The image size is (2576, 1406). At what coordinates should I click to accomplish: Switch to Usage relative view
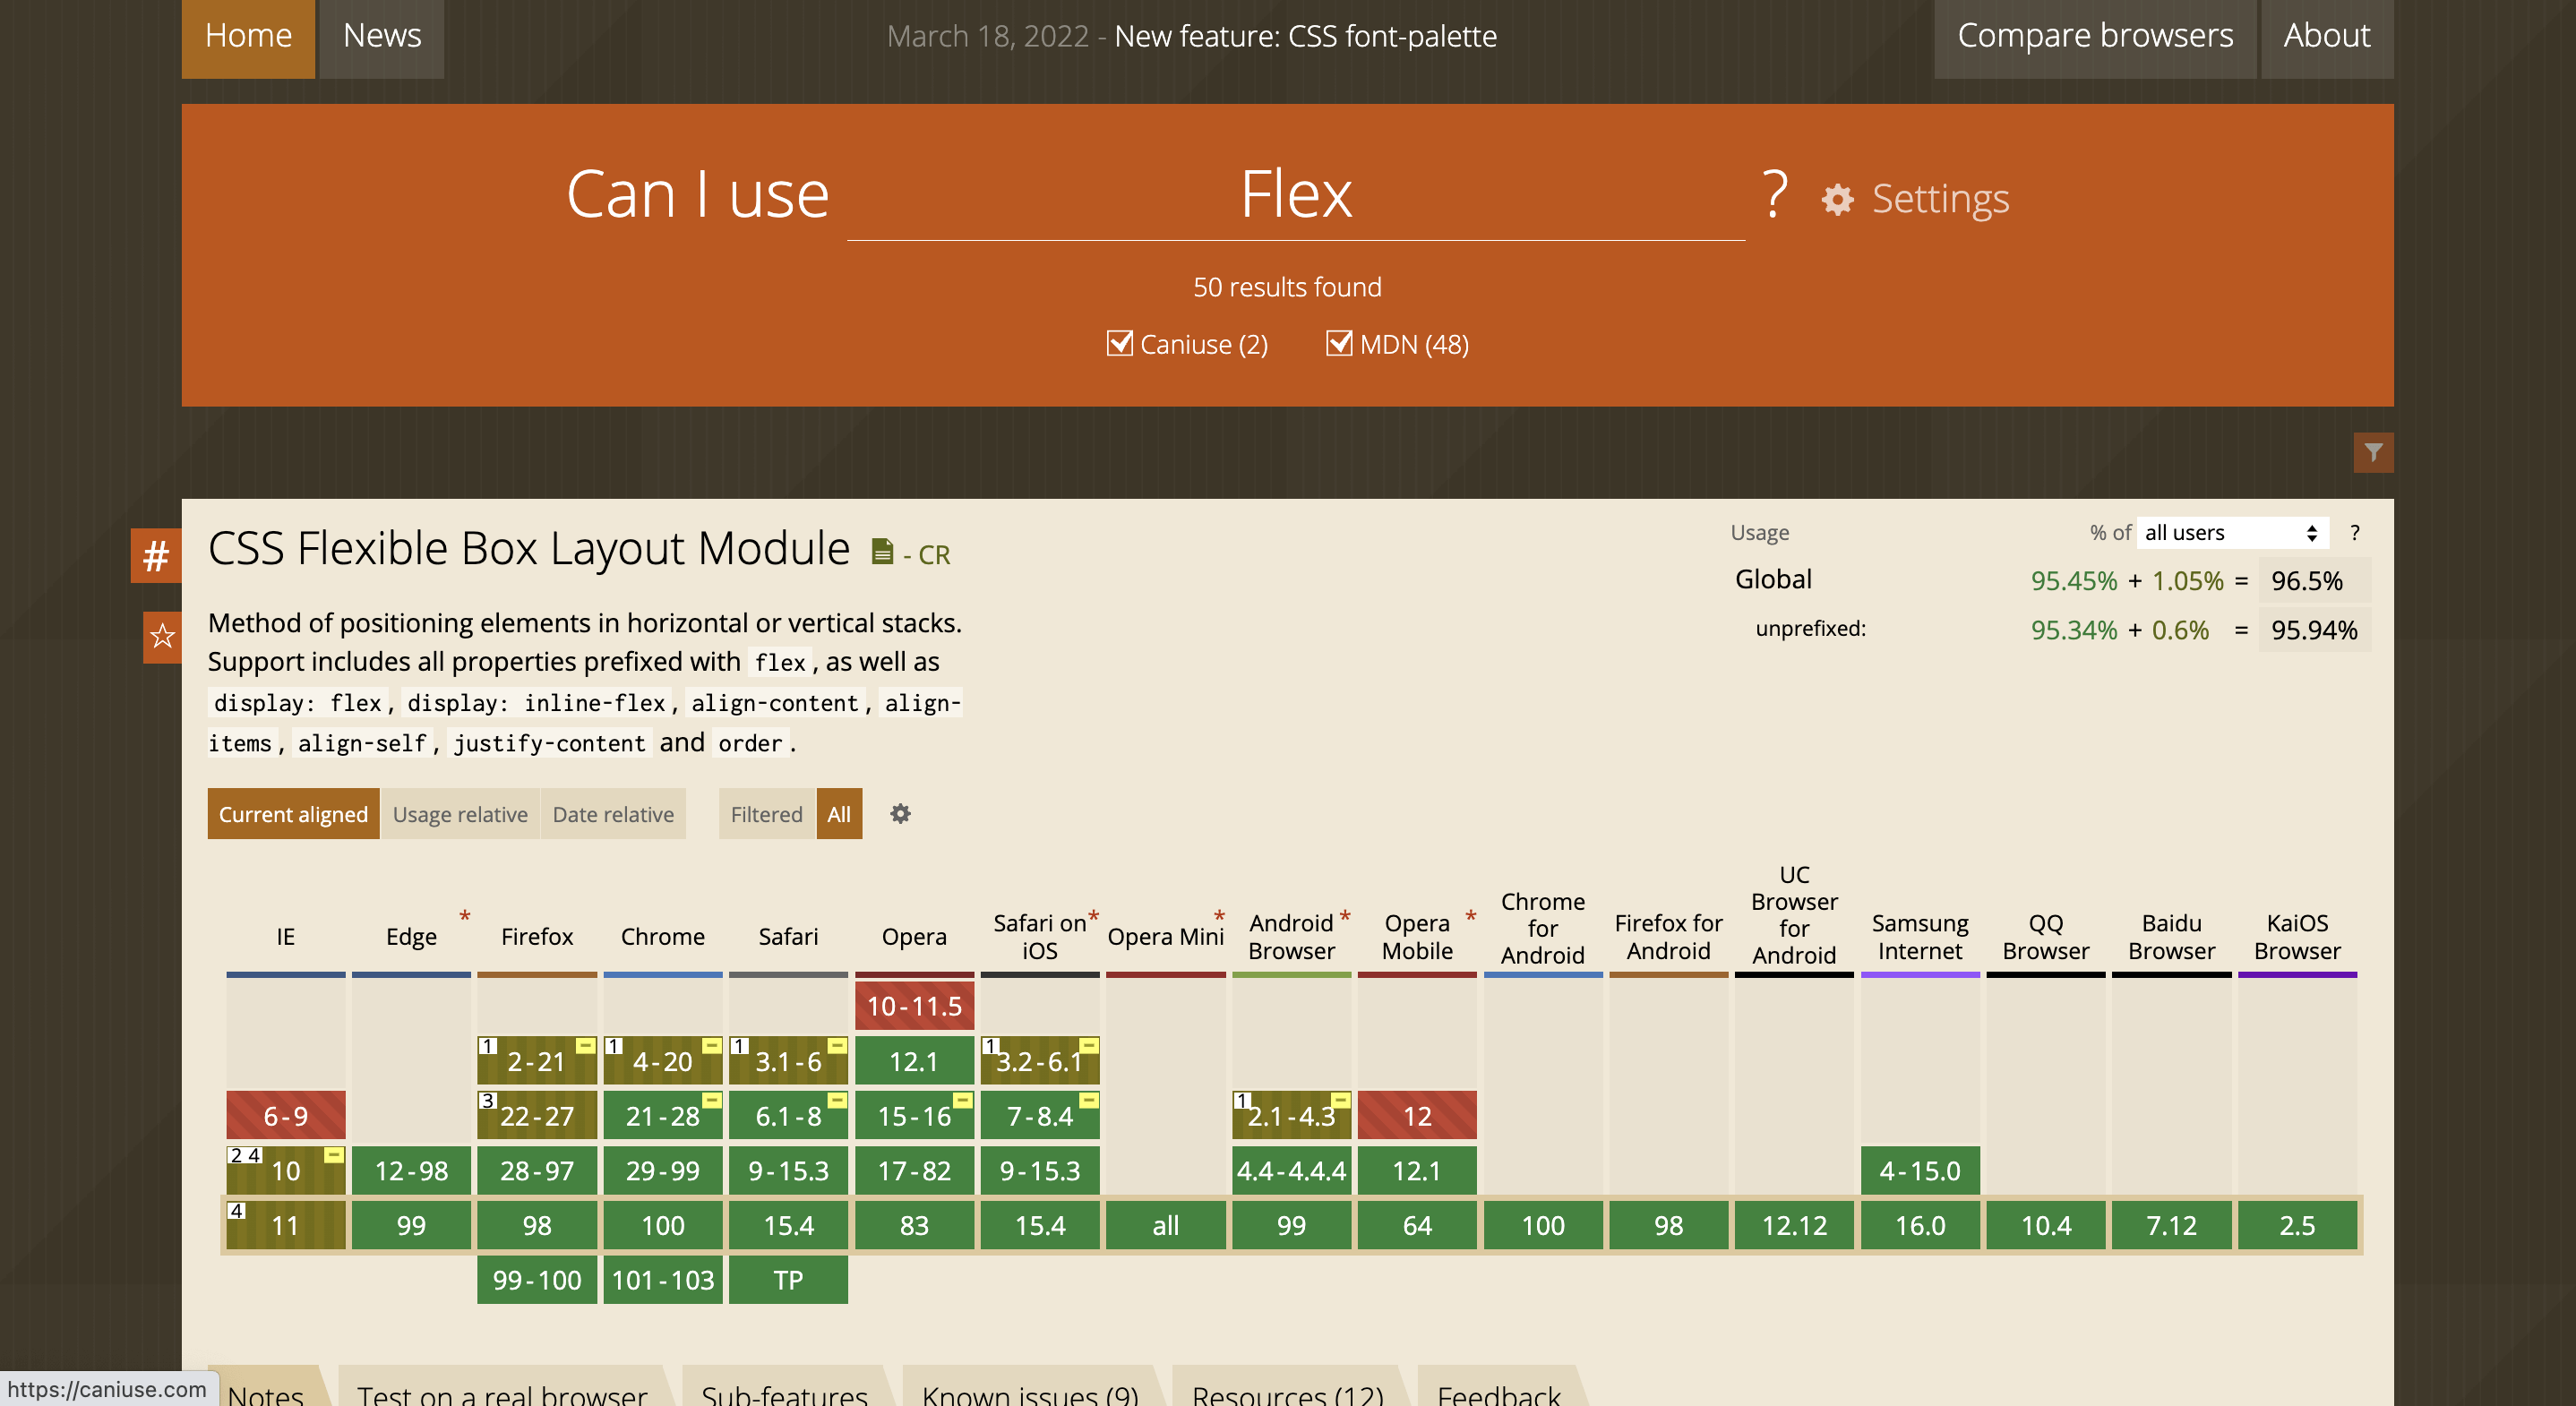click(x=460, y=814)
